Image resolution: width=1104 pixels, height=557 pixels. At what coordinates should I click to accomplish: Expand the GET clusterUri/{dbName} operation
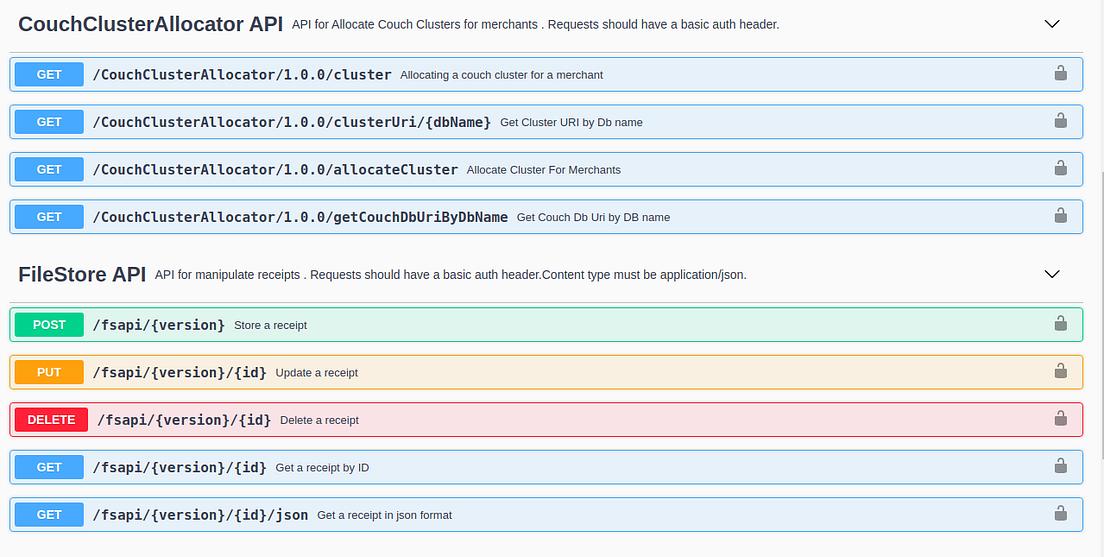coord(546,122)
